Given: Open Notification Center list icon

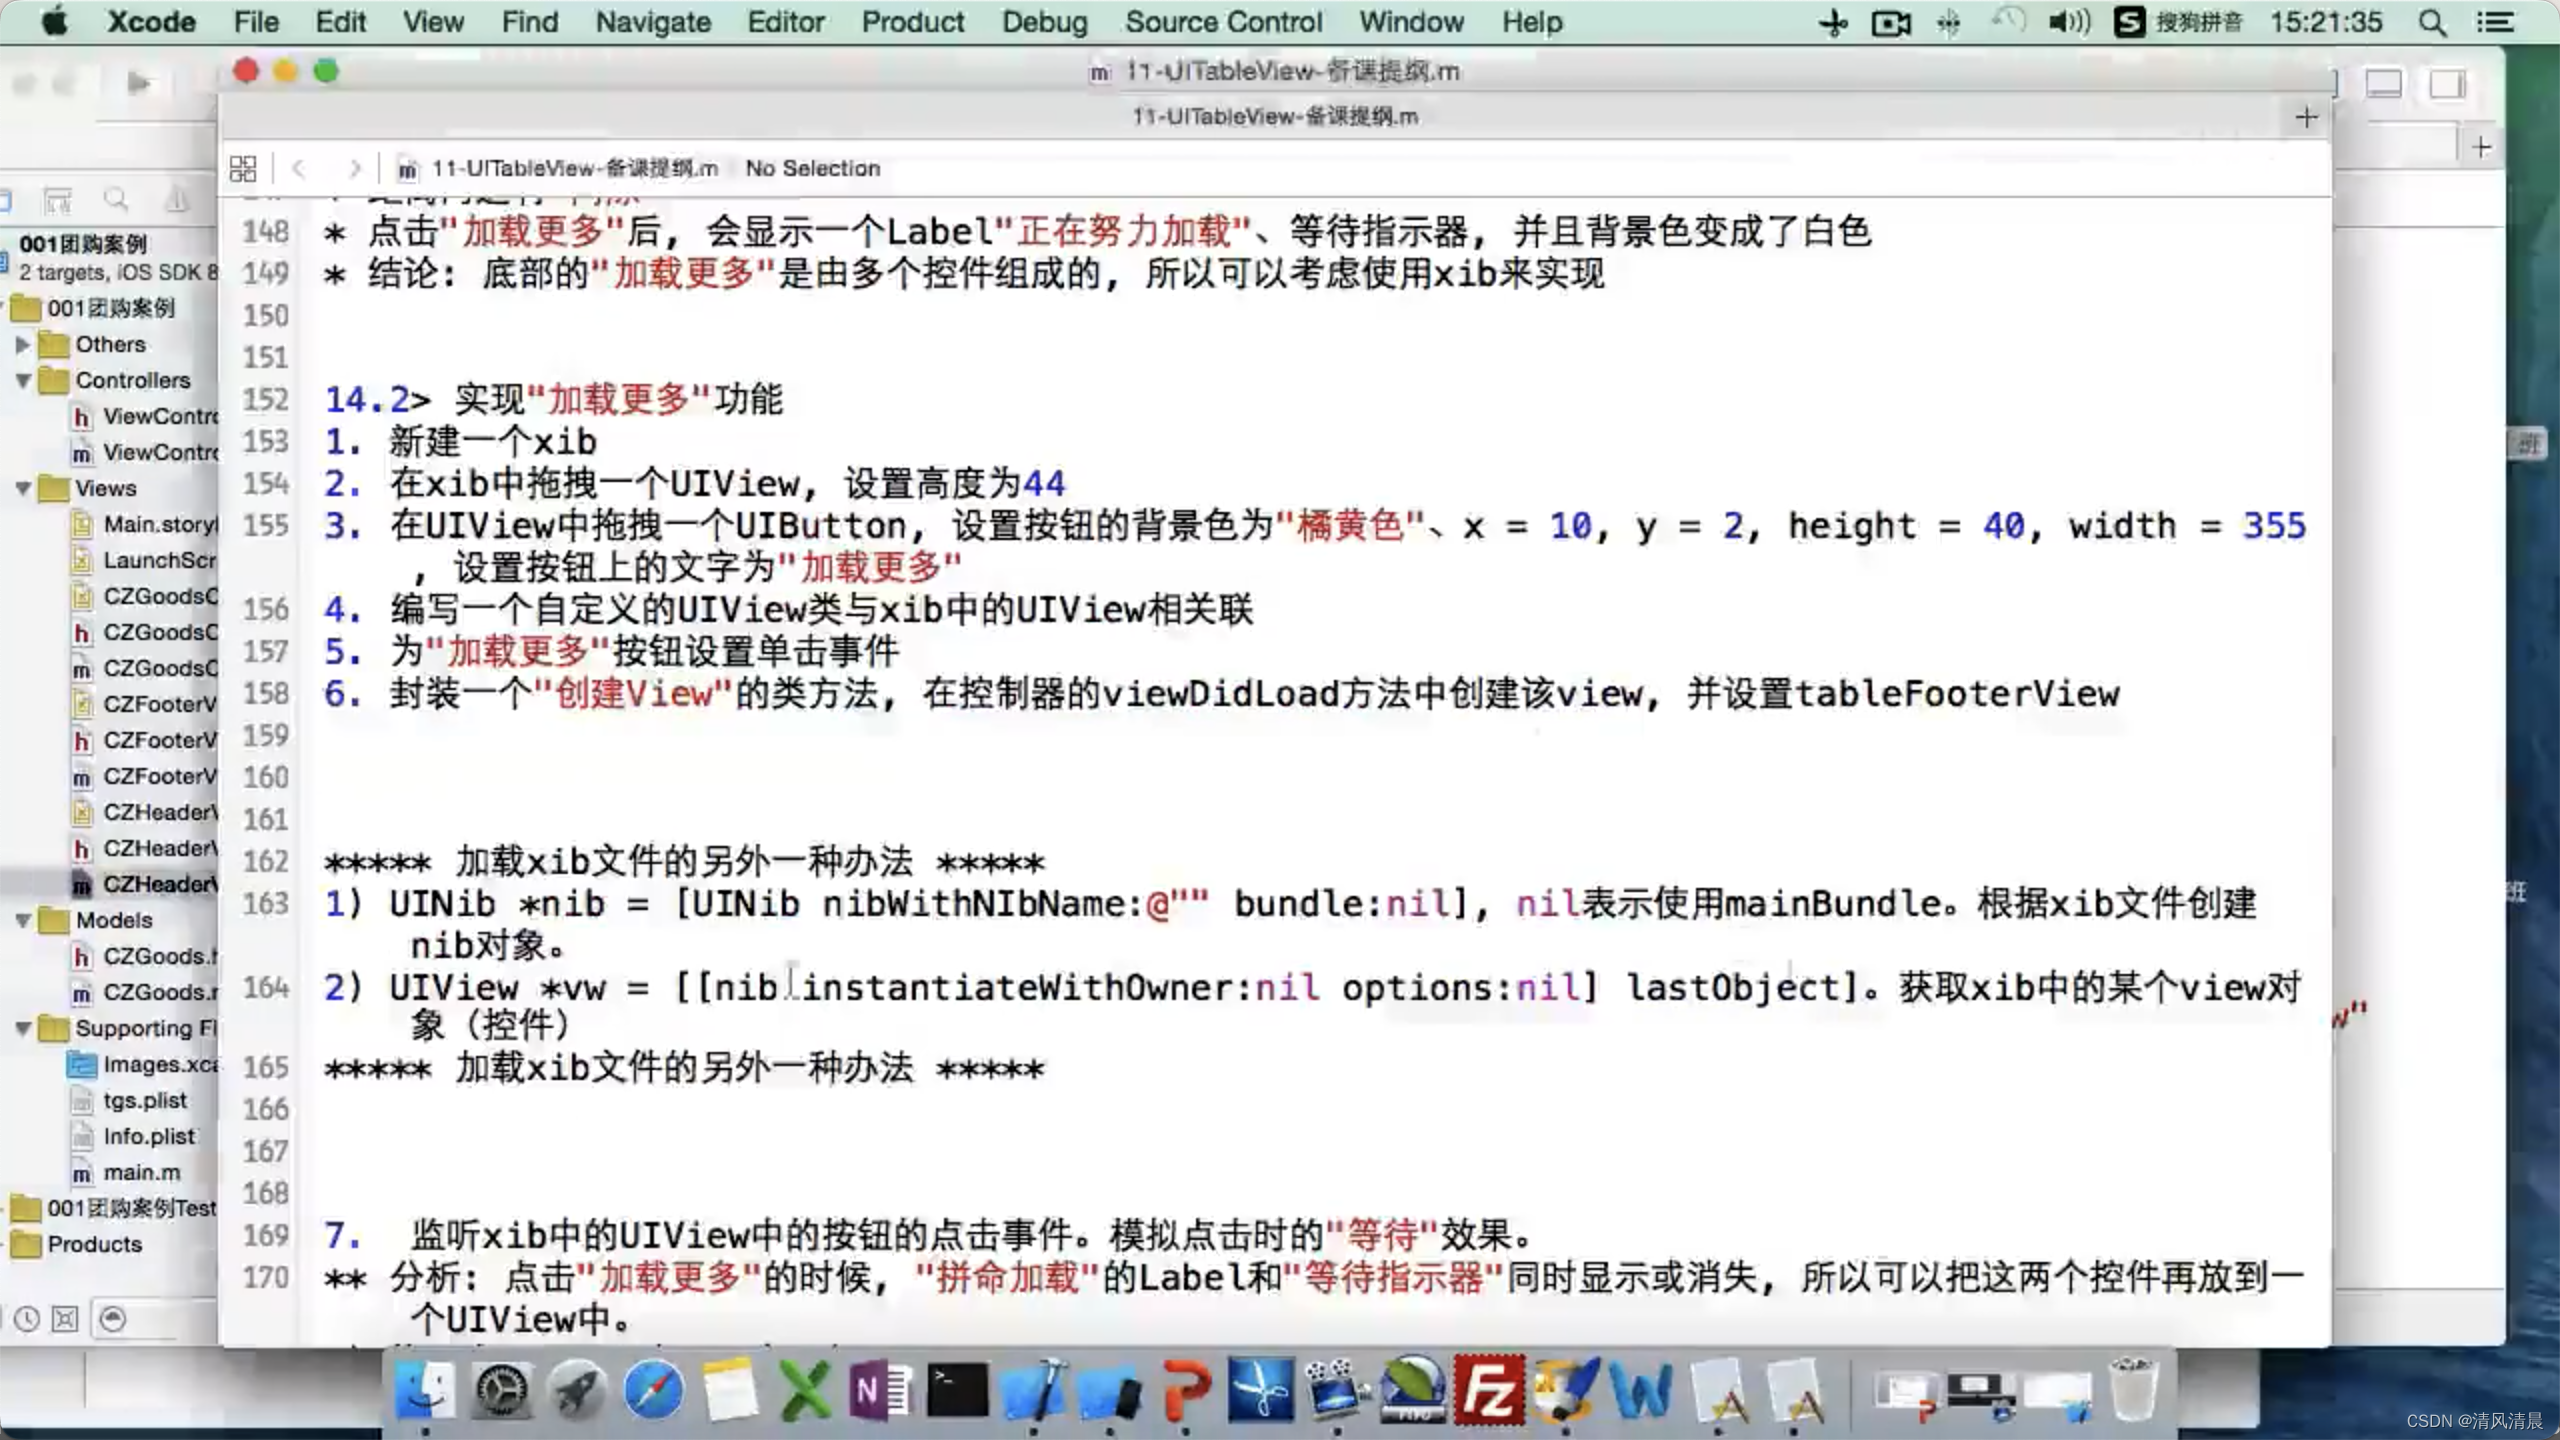Looking at the screenshot, I should point(2496,22).
